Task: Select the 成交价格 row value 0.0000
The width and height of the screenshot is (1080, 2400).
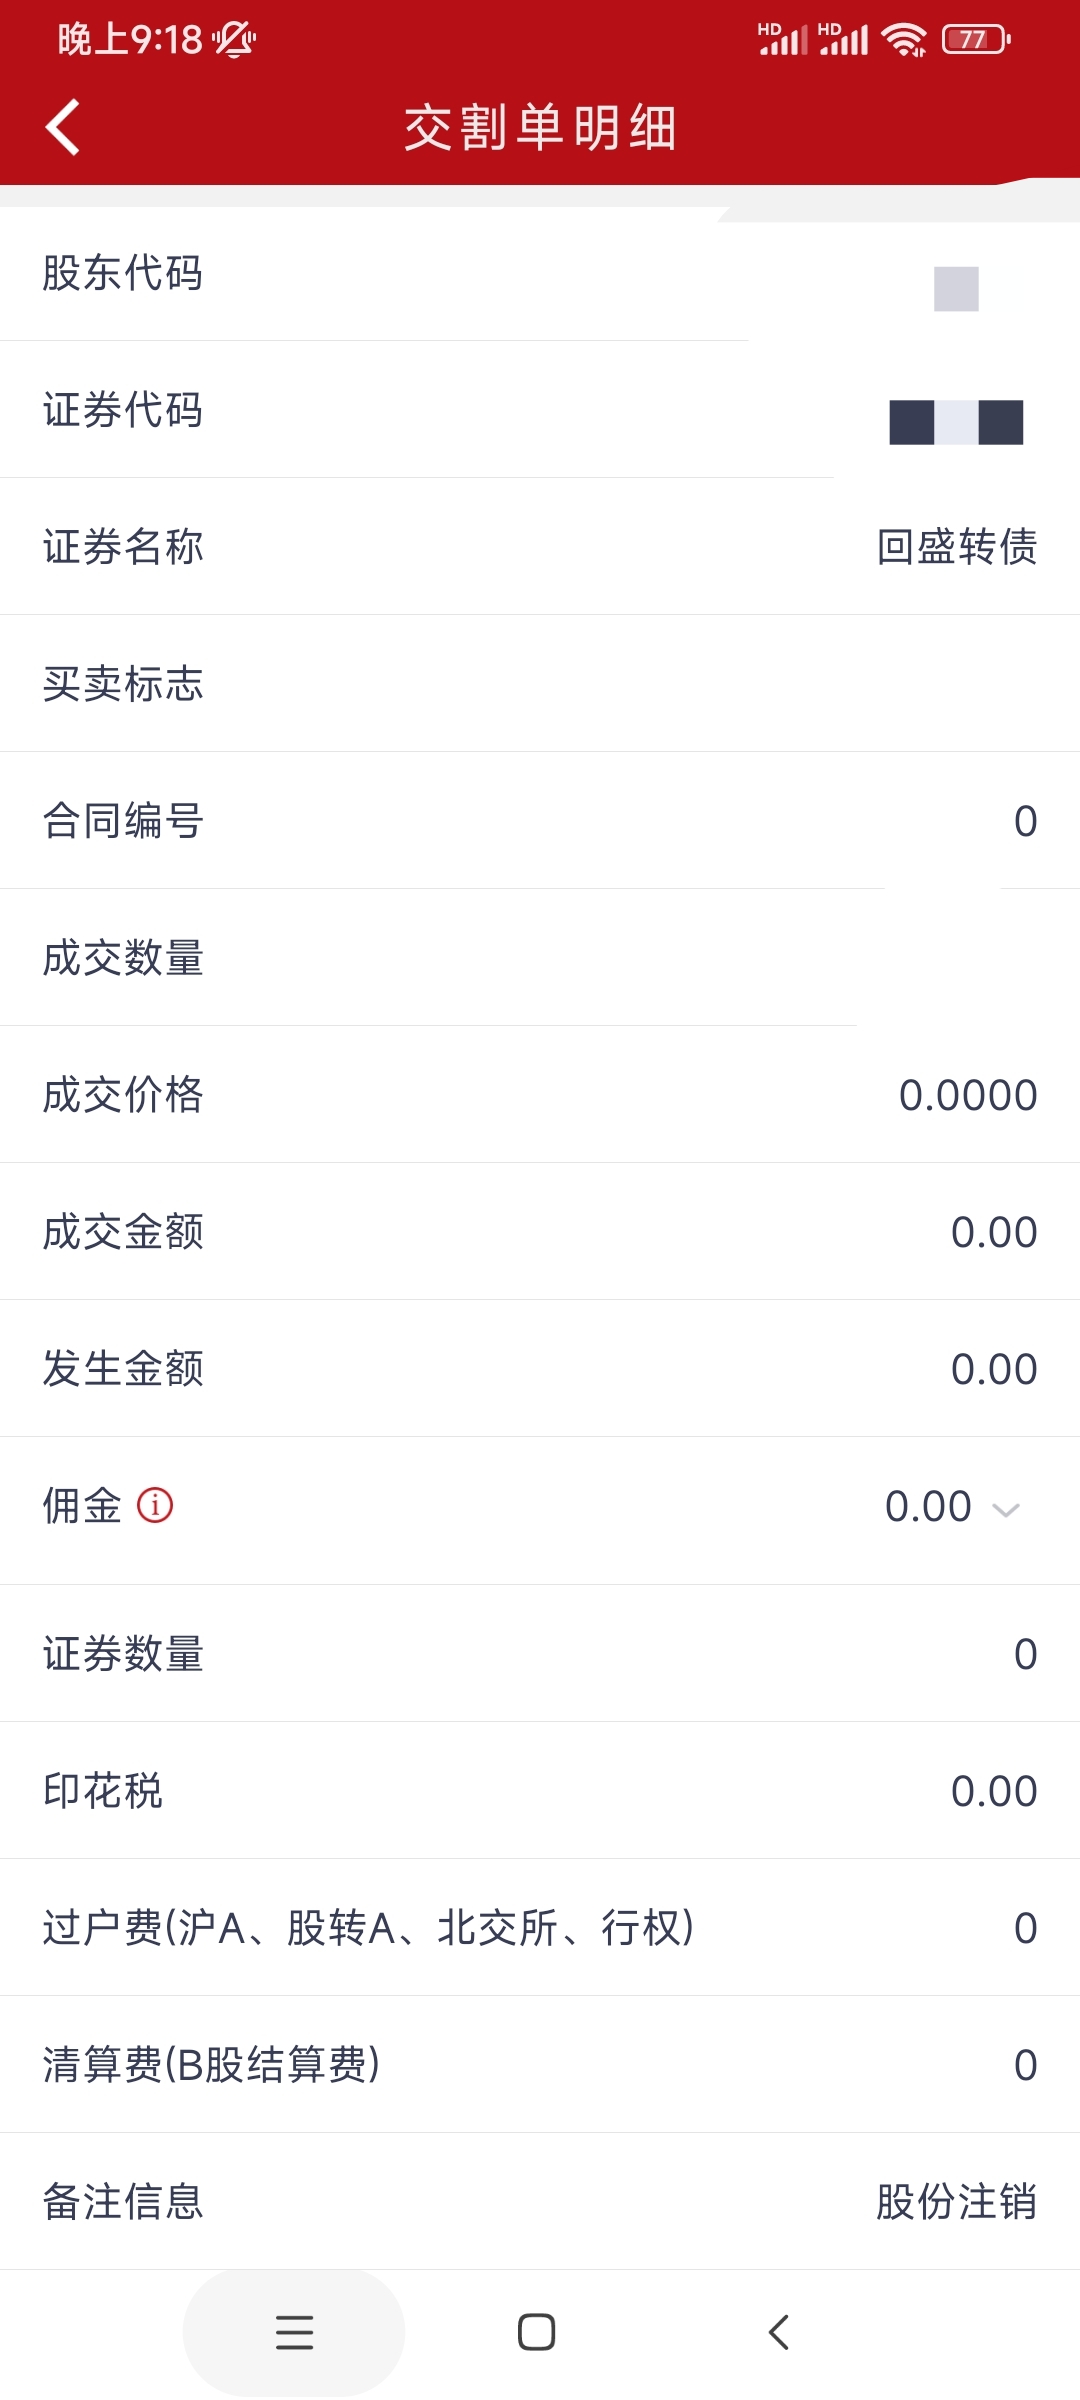Action: click(x=967, y=1095)
